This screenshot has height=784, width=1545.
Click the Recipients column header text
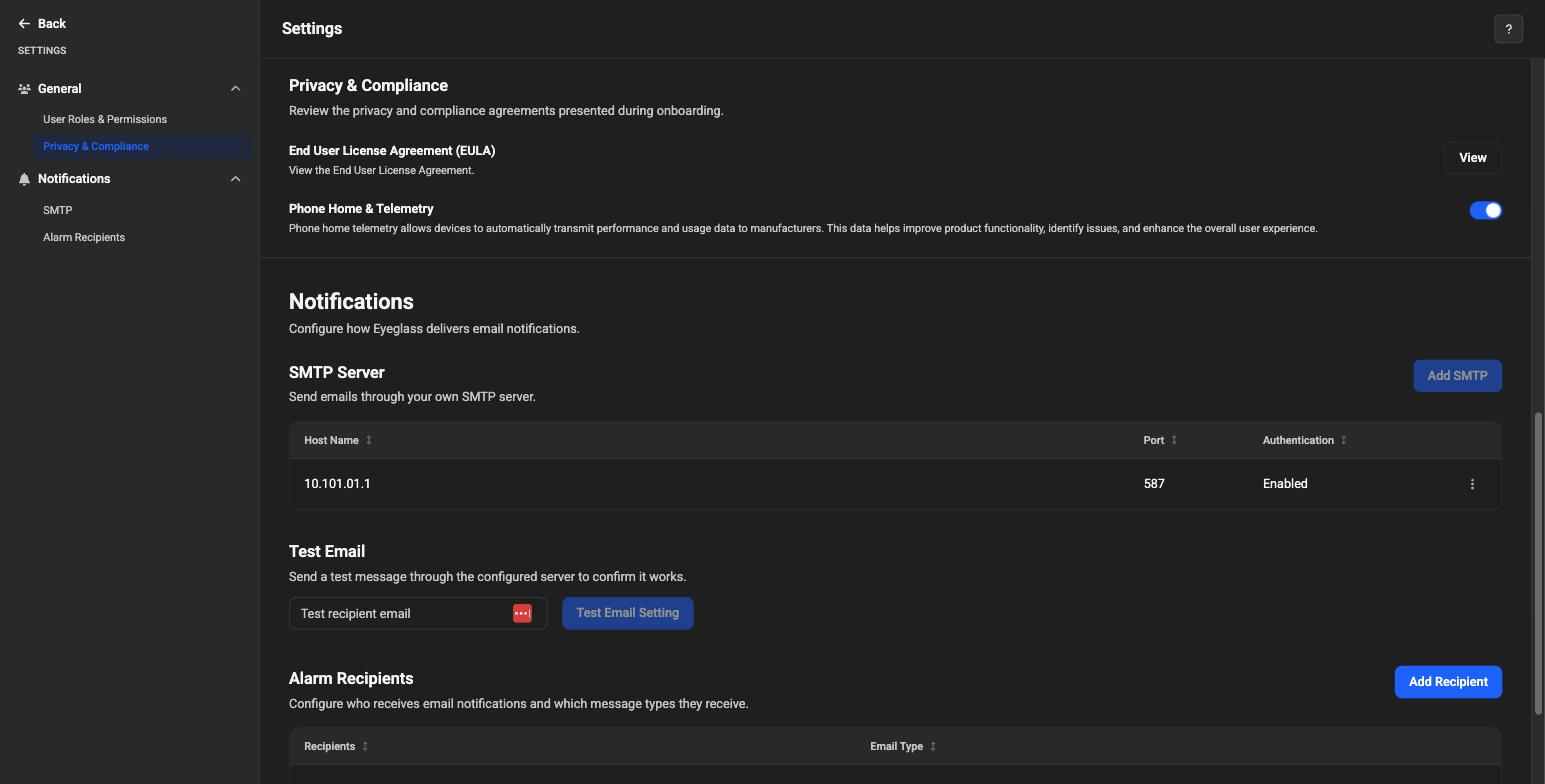click(329, 746)
